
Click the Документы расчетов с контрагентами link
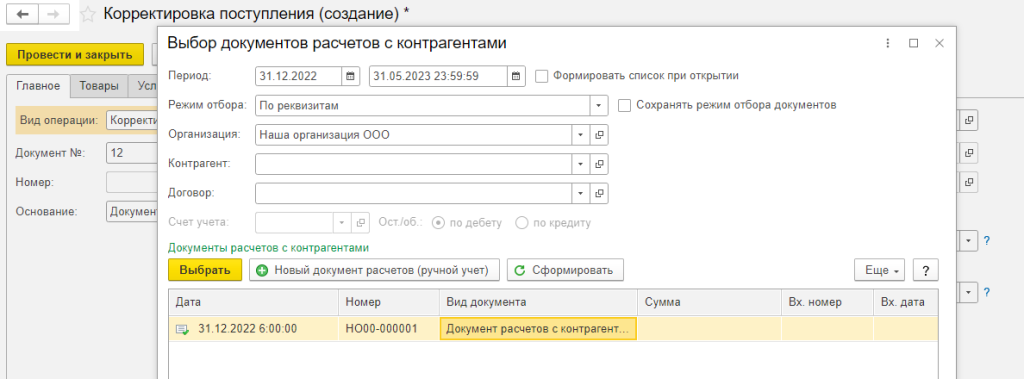coord(268,248)
